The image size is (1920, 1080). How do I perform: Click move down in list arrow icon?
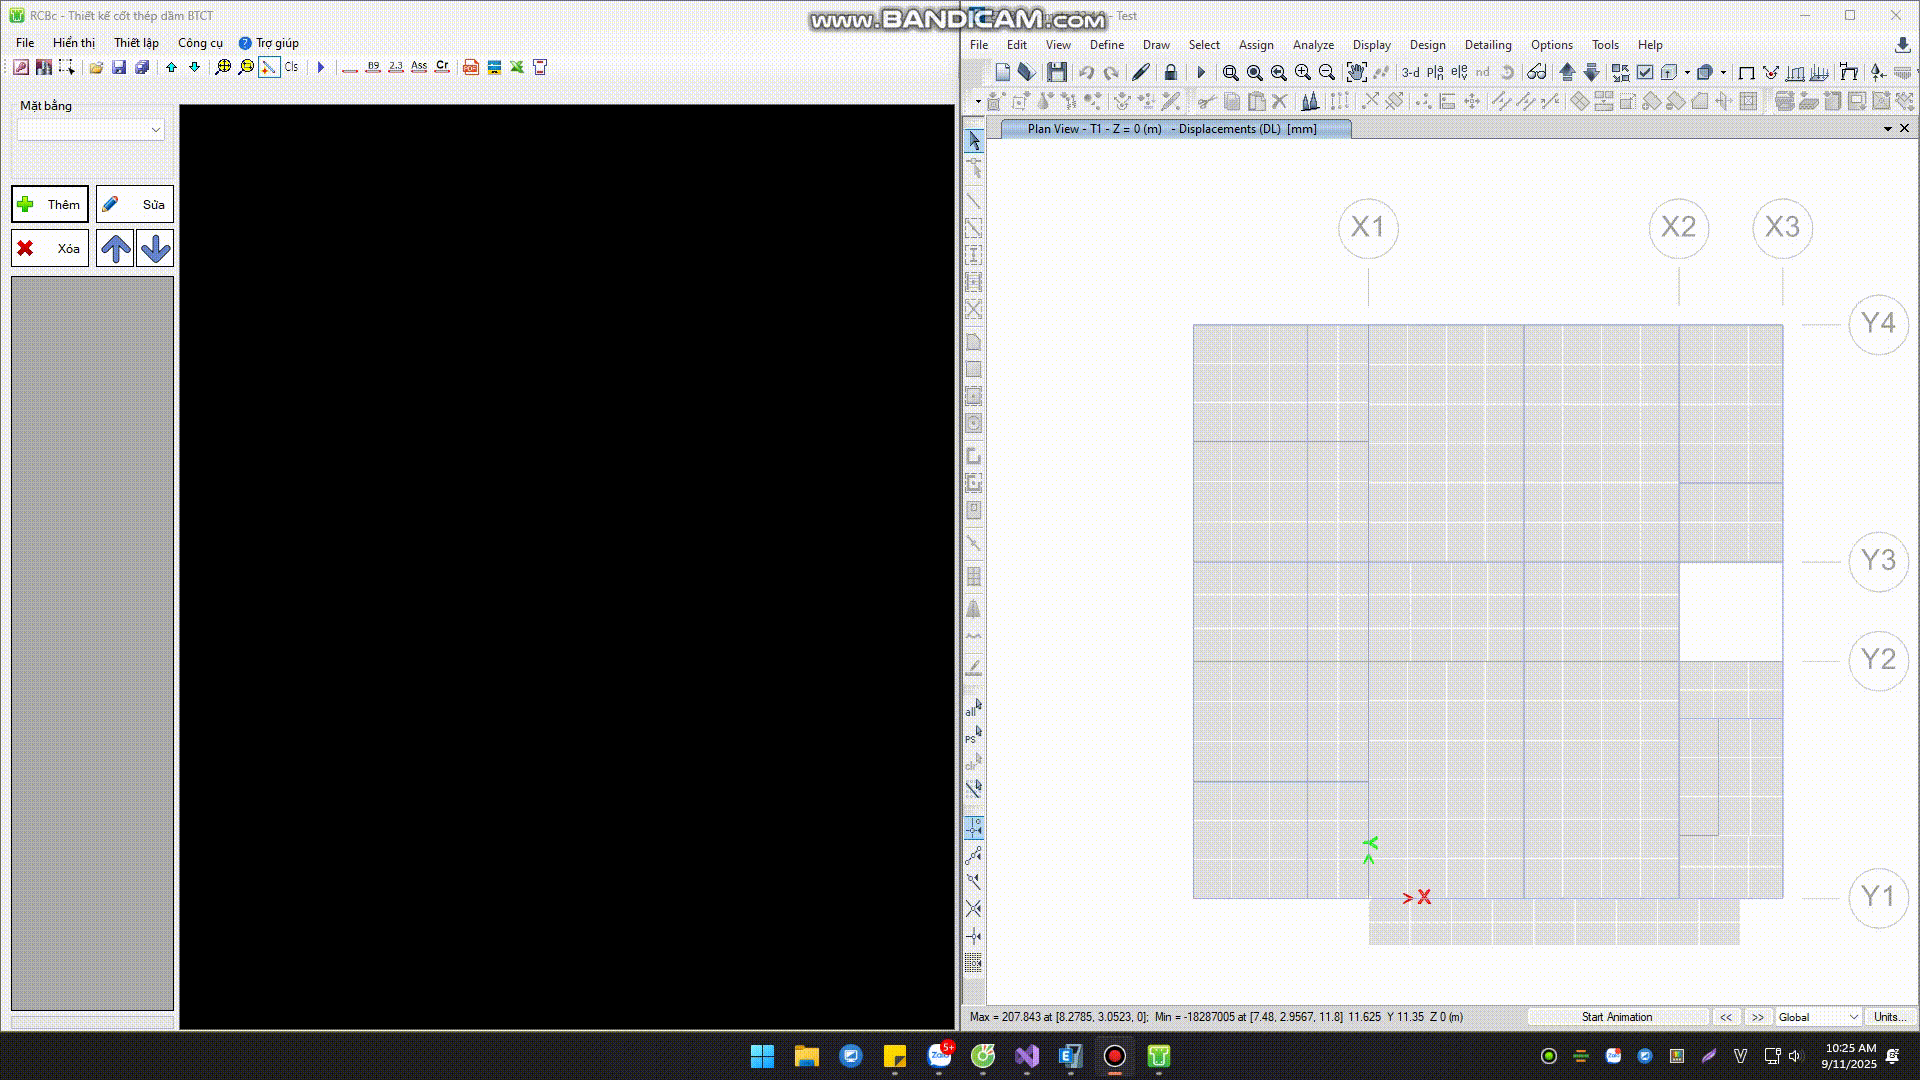click(1592, 72)
